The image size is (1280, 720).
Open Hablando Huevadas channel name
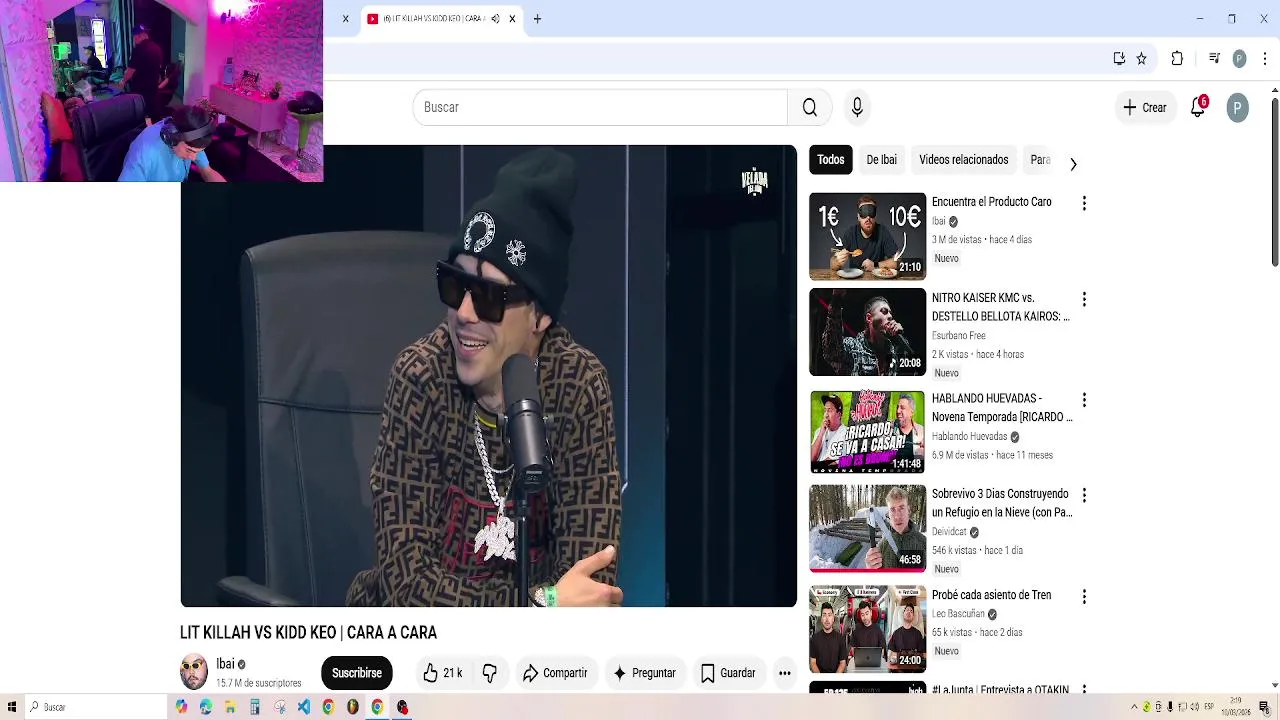pos(969,437)
